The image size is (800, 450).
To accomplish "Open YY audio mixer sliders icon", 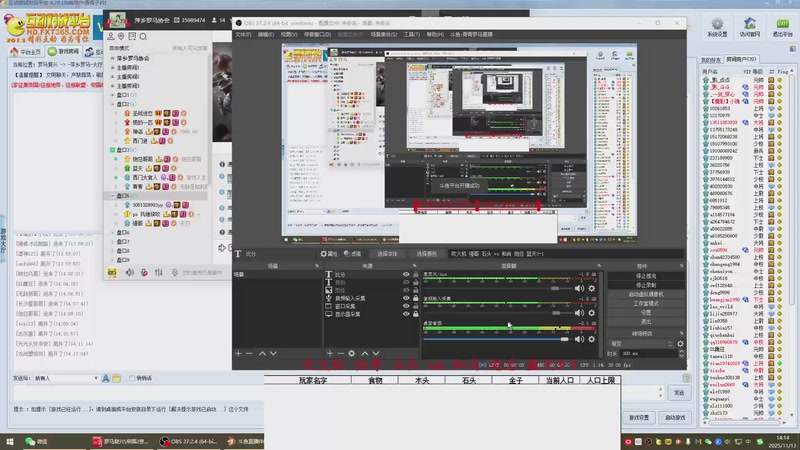I will [159, 273].
